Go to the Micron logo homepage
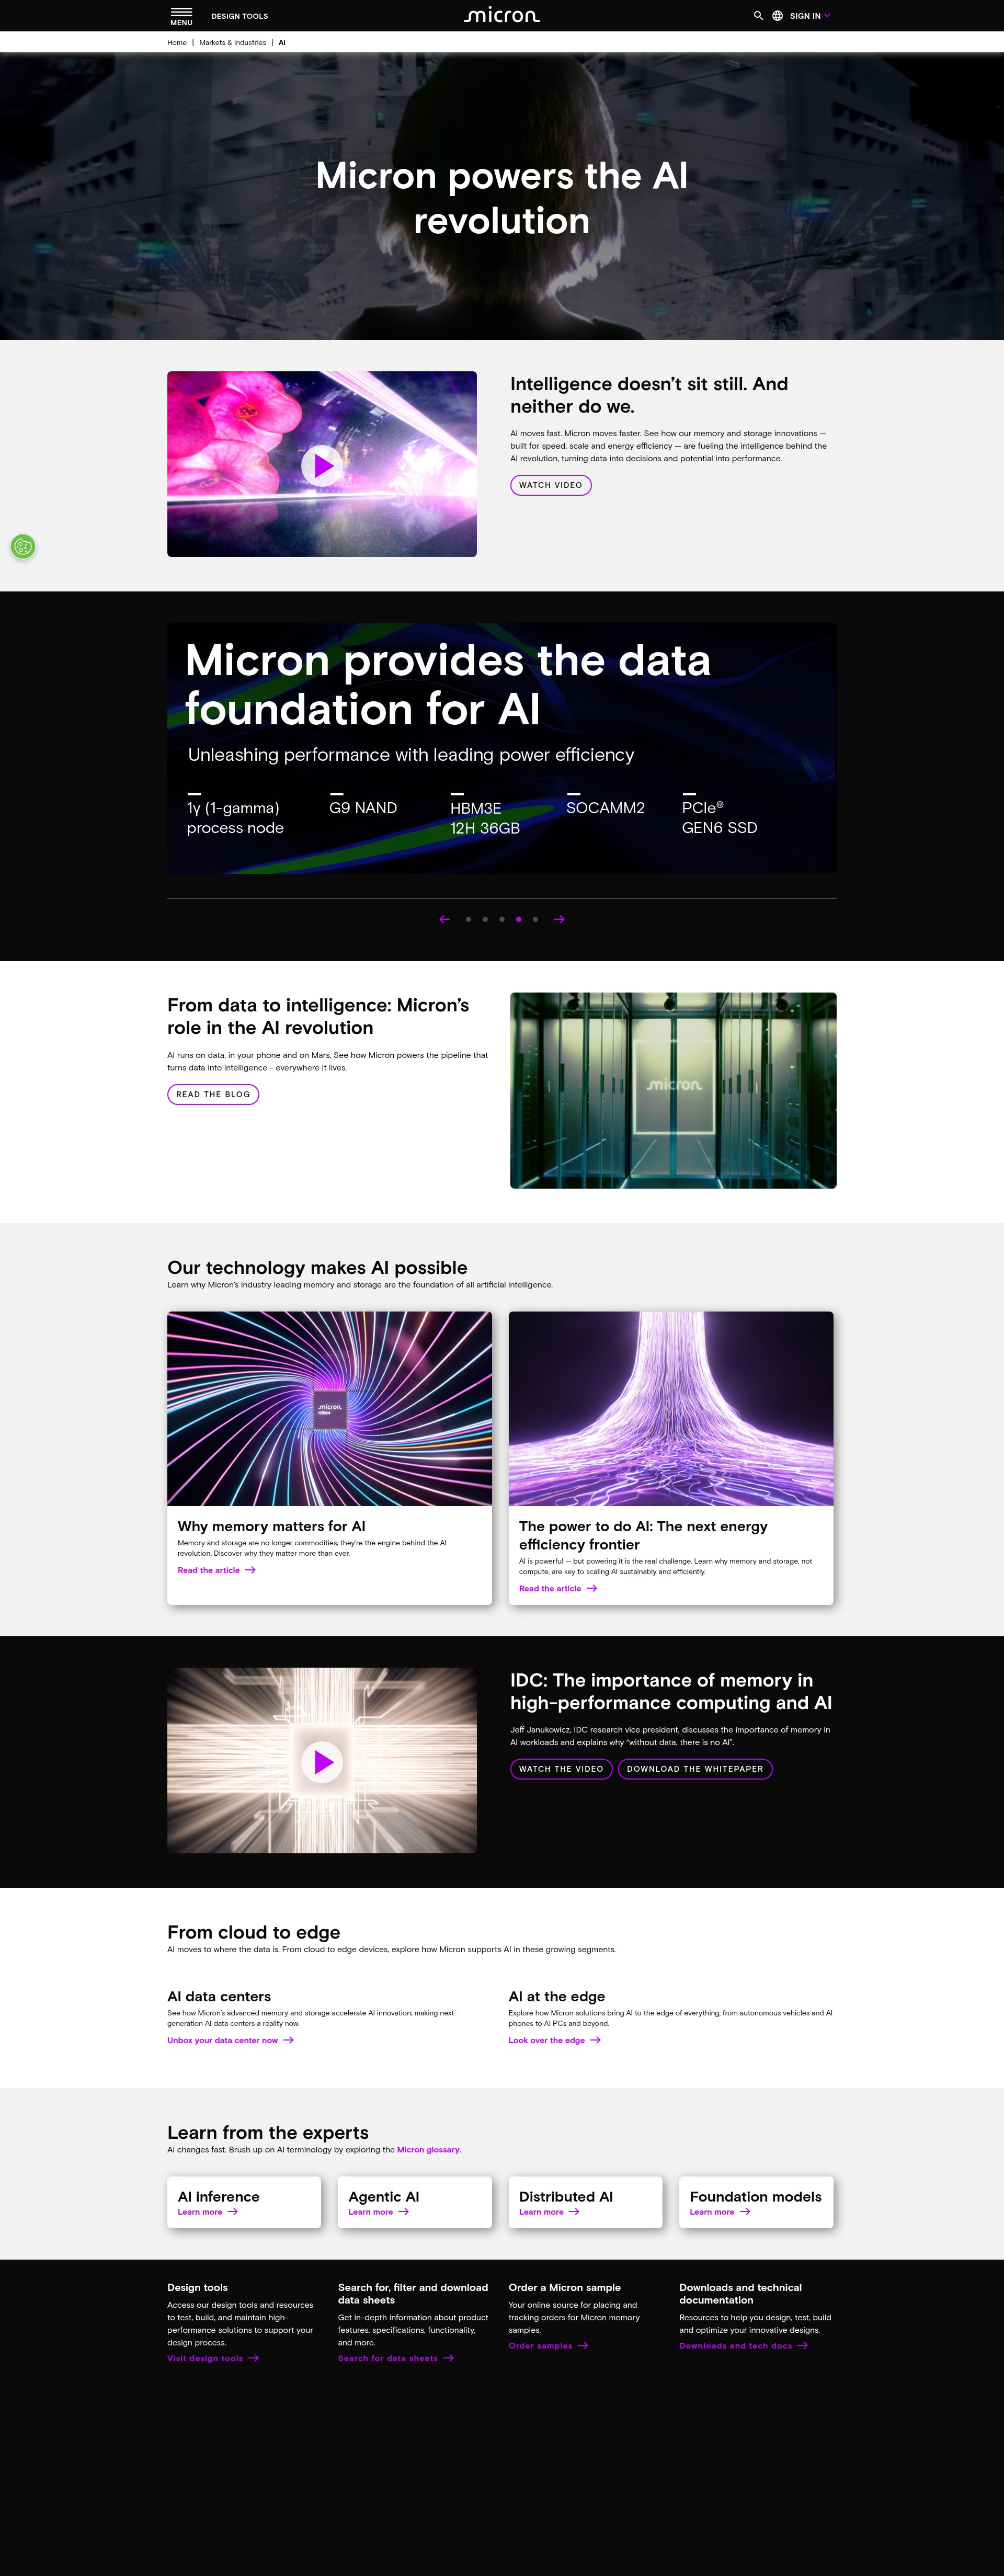 (502, 15)
